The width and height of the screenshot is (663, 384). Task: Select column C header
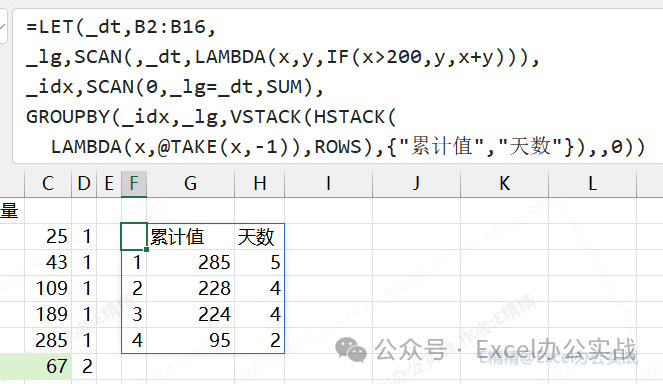pyautogui.click(x=48, y=184)
